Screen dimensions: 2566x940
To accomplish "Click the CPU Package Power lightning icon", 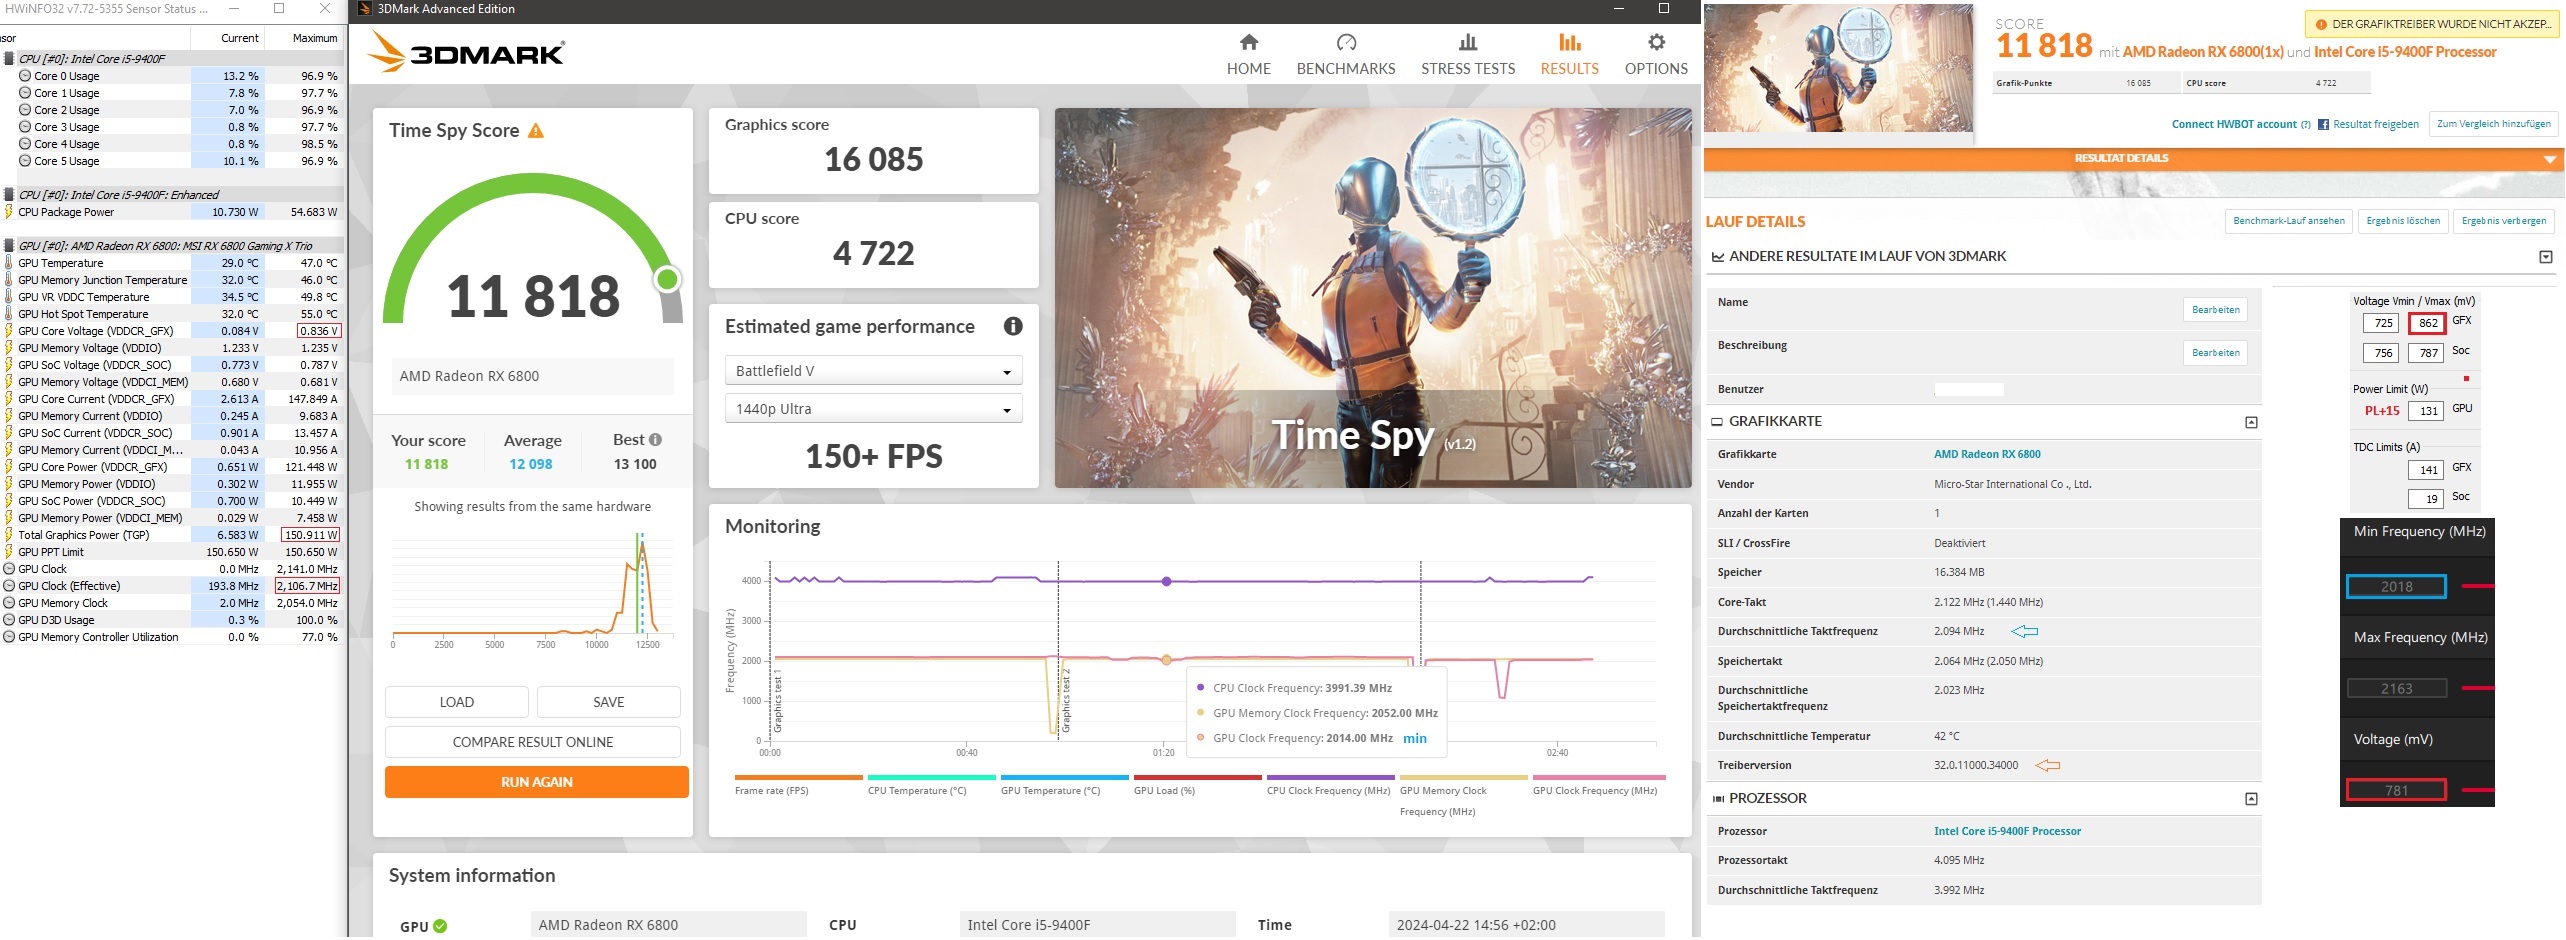I will pyautogui.click(x=9, y=212).
